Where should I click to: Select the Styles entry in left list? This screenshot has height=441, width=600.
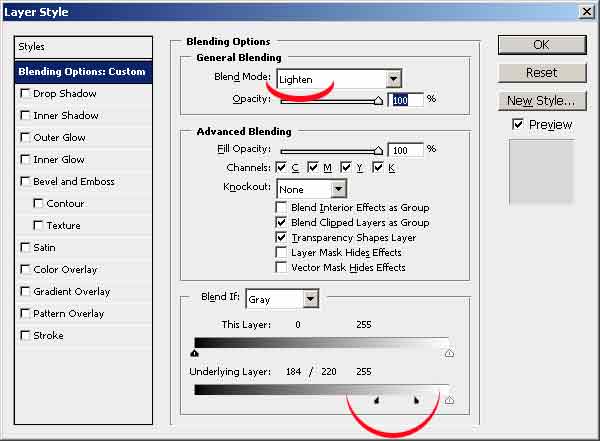pyautogui.click(x=83, y=47)
